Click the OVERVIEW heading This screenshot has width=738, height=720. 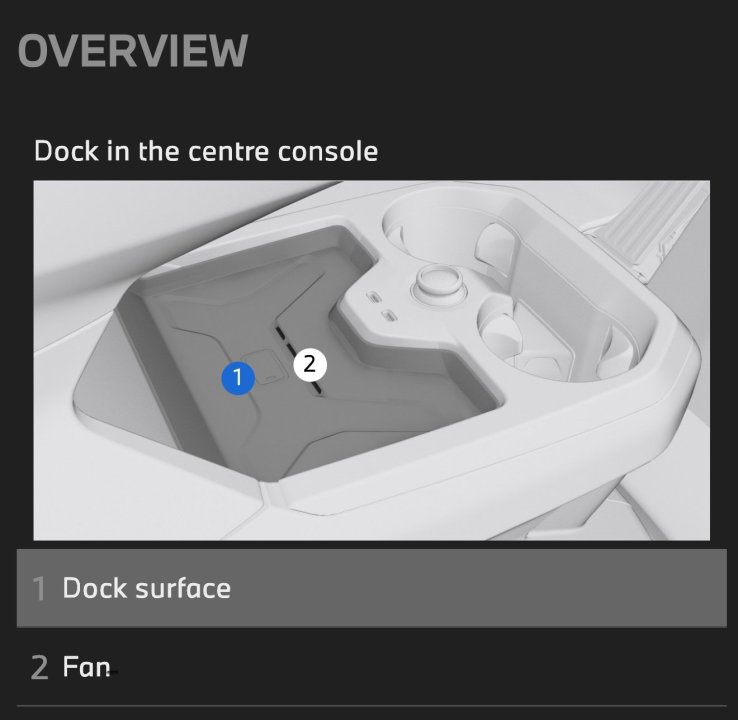132,51
